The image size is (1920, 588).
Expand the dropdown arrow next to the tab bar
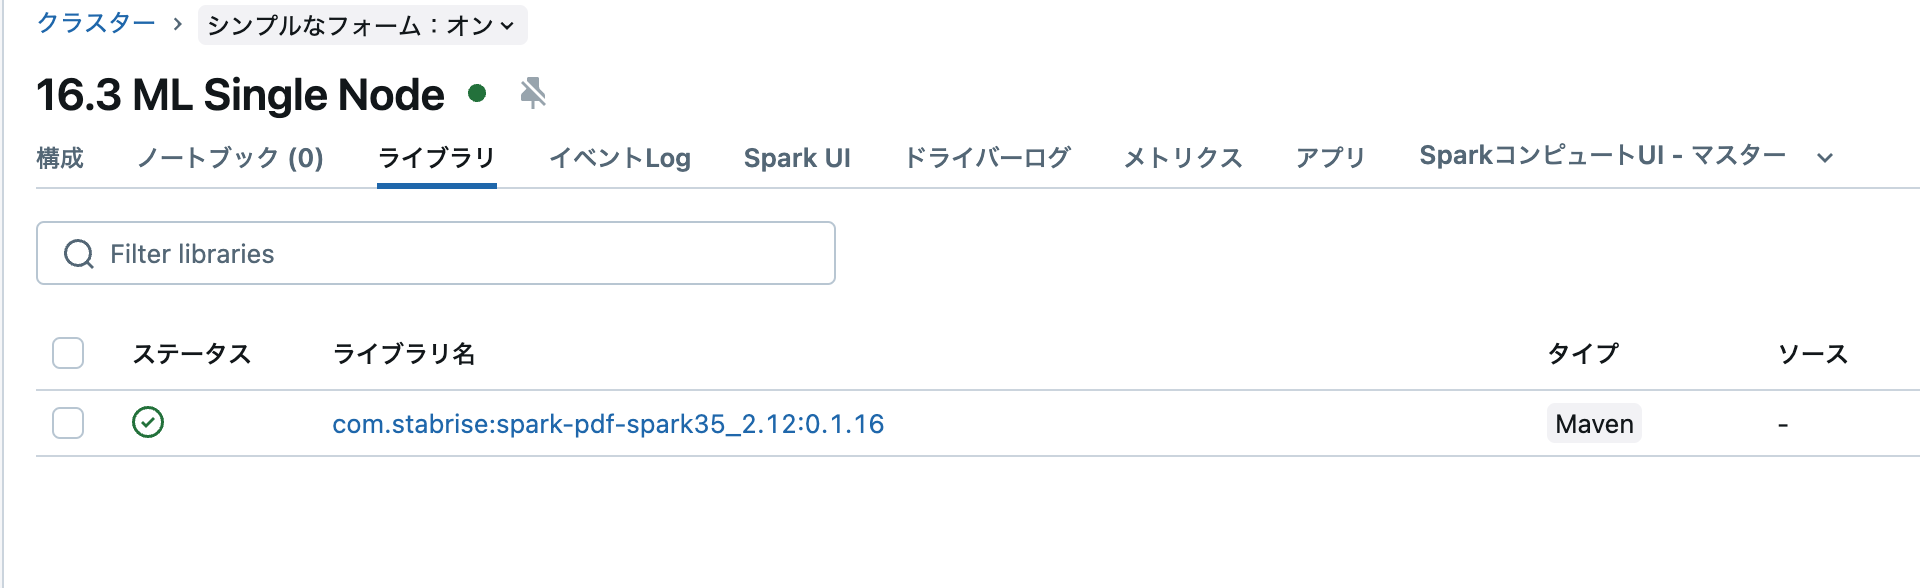click(x=1826, y=158)
